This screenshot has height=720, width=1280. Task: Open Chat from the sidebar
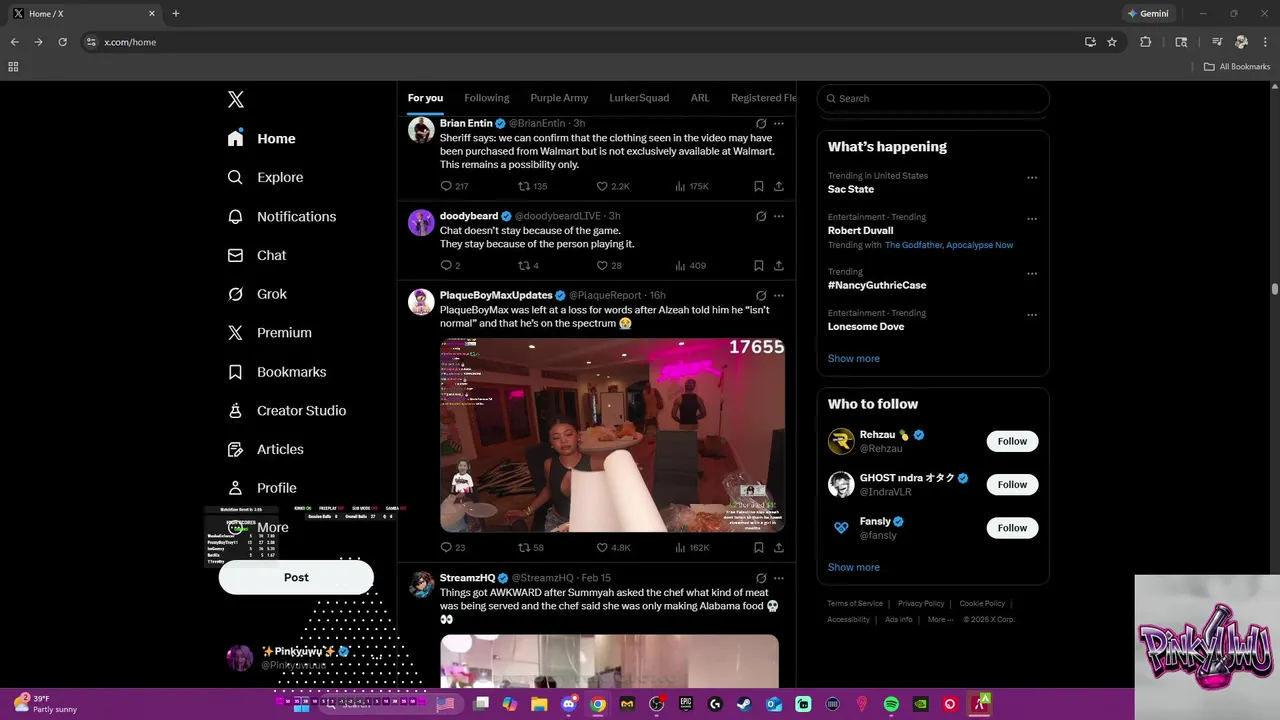click(x=257, y=255)
